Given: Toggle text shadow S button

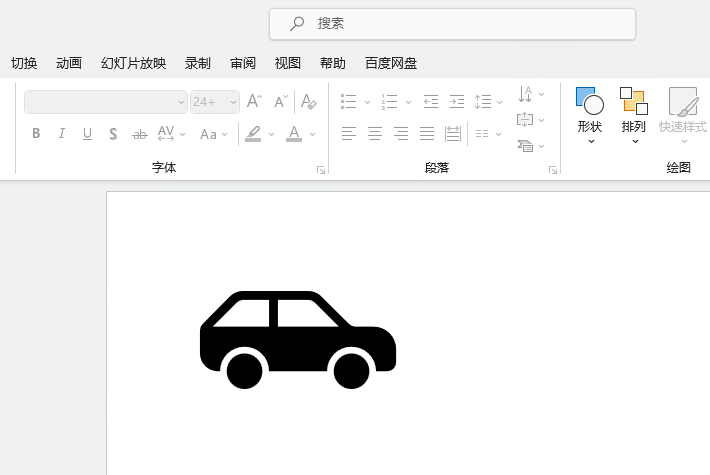Looking at the screenshot, I should coord(113,134).
